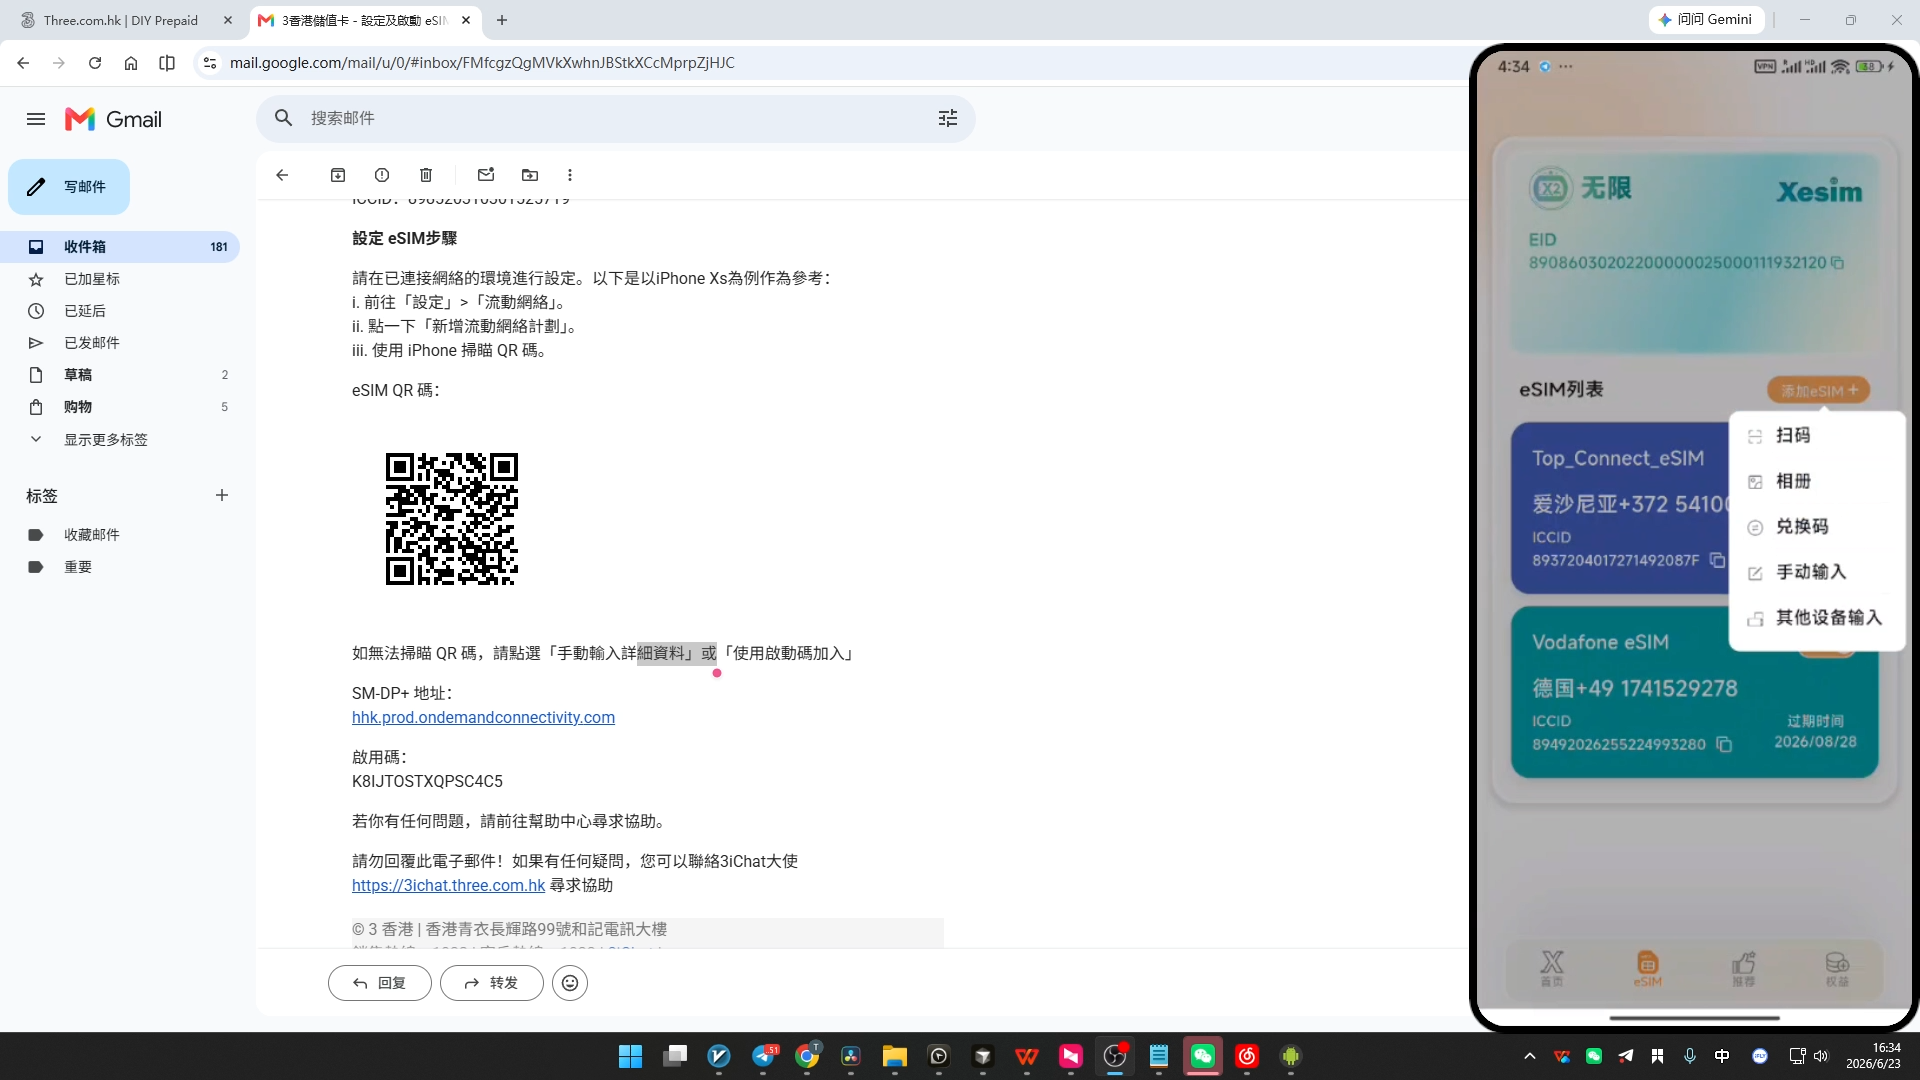The width and height of the screenshot is (1920, 1080).
Task: Tap Add eSIM (添加eSIM) button on phone
Action: (x=1818, y=390)
